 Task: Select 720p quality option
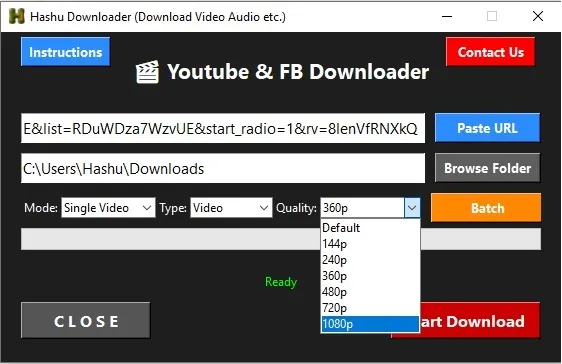click(370, 308)
